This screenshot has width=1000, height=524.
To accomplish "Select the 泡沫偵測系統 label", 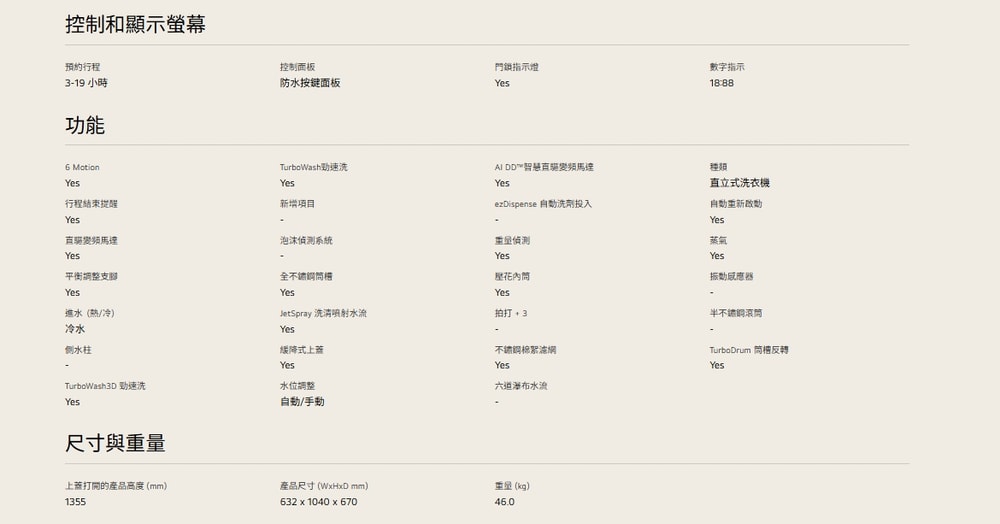I will pyautogui.click(x=306, y=241).
